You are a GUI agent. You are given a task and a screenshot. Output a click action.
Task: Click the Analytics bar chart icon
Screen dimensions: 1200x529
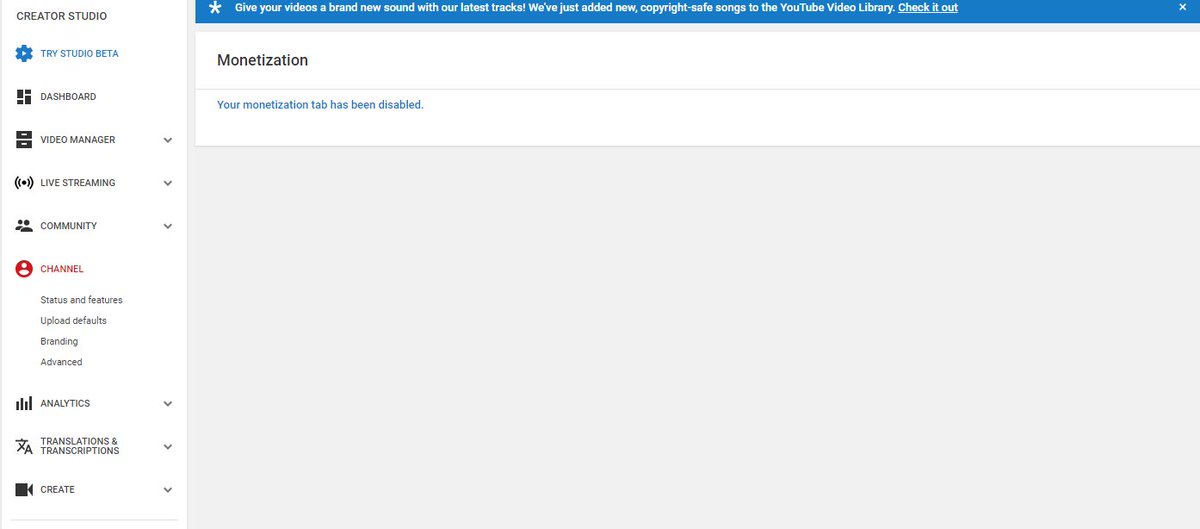click(24, 403)
